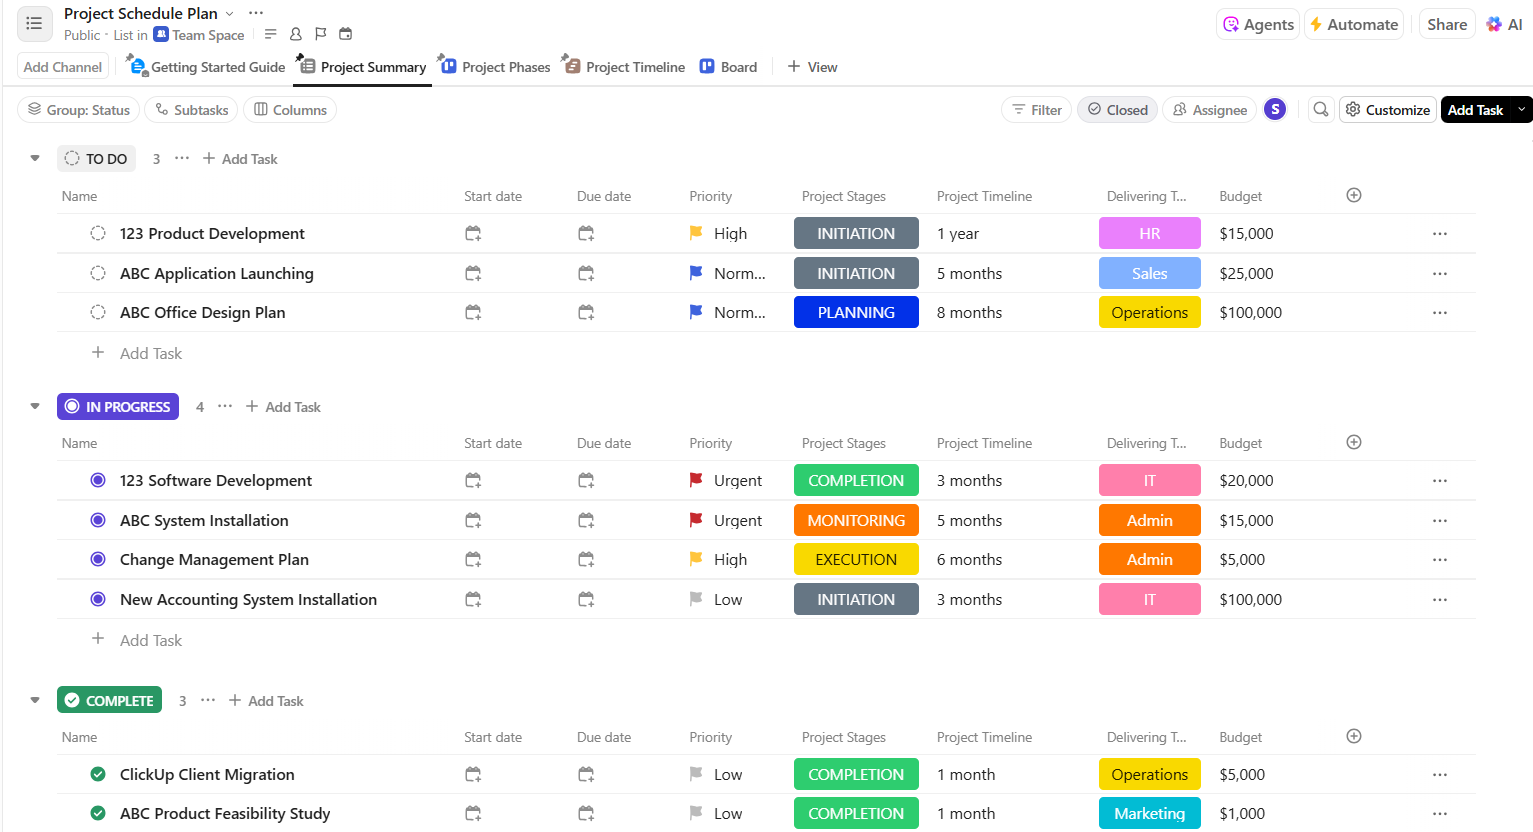Open more options for Change Management Plan

(x=1439, y=560)
